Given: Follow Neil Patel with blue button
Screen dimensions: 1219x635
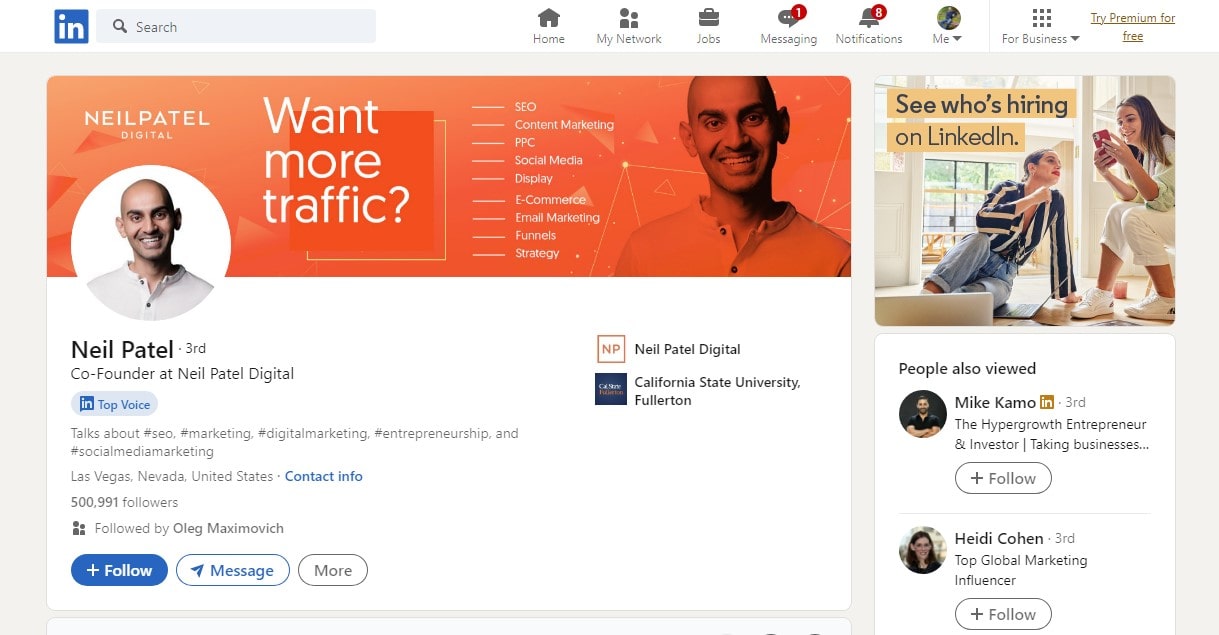Looking at the screenshot, I should 119,570.
